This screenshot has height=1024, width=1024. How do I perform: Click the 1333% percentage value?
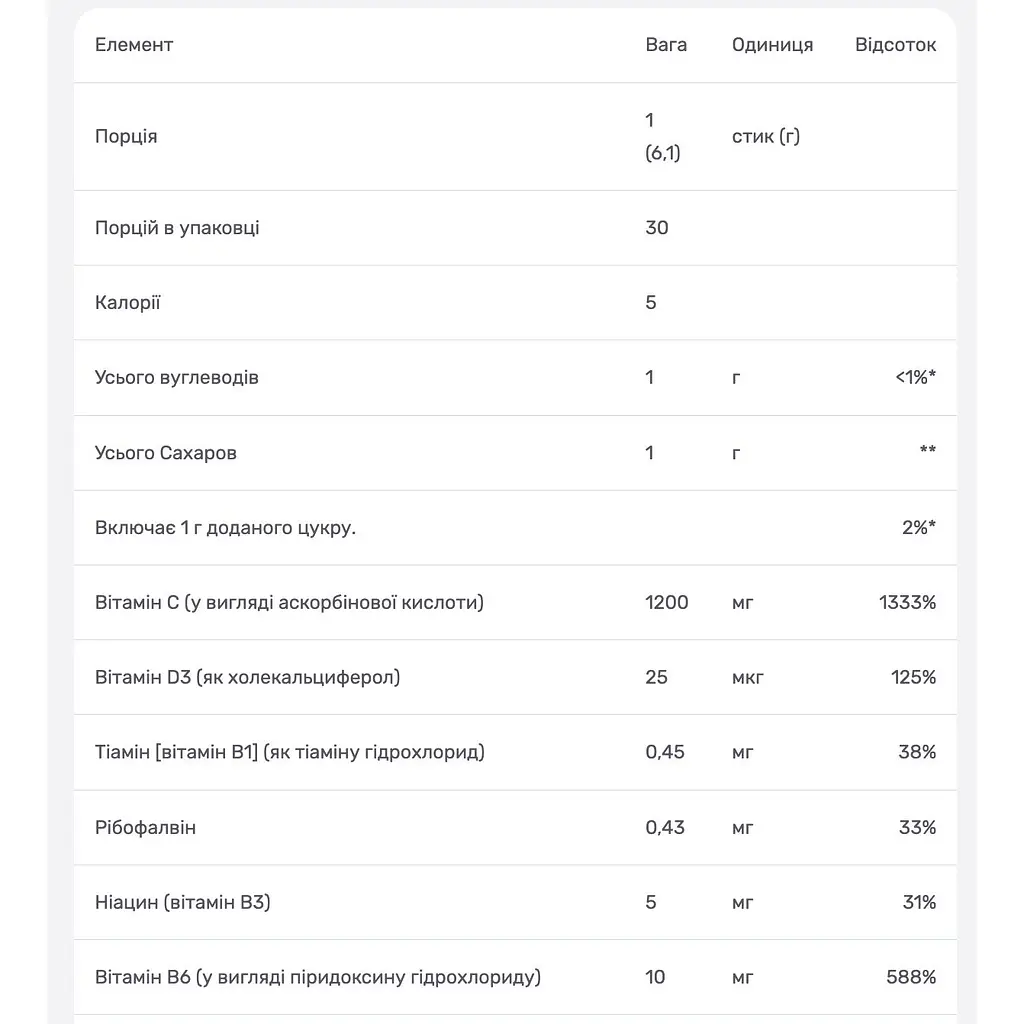click(907, 602)
